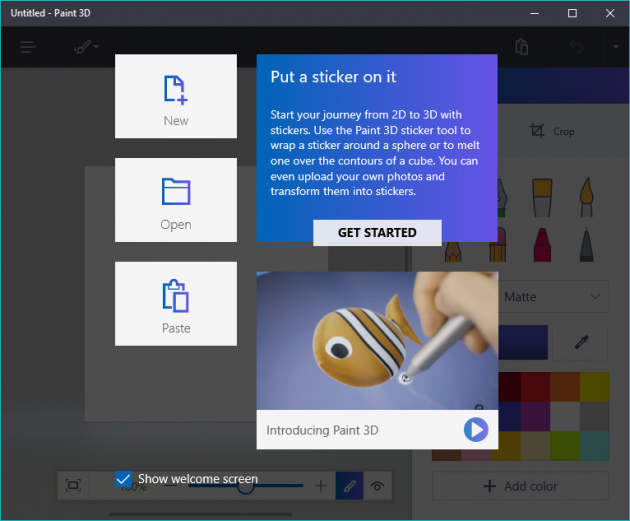
Task: Choose the yellow color swatch
Action: click(x=595, y=387)
